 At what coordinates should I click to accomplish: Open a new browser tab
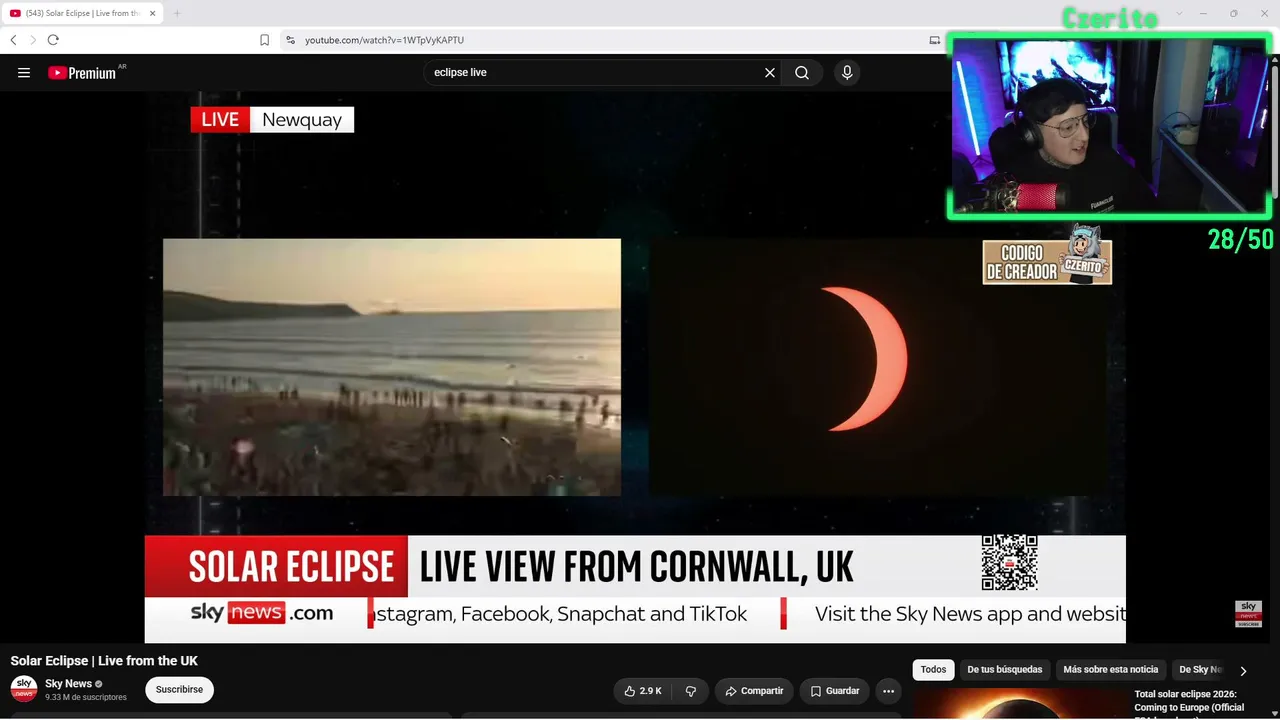177,13
